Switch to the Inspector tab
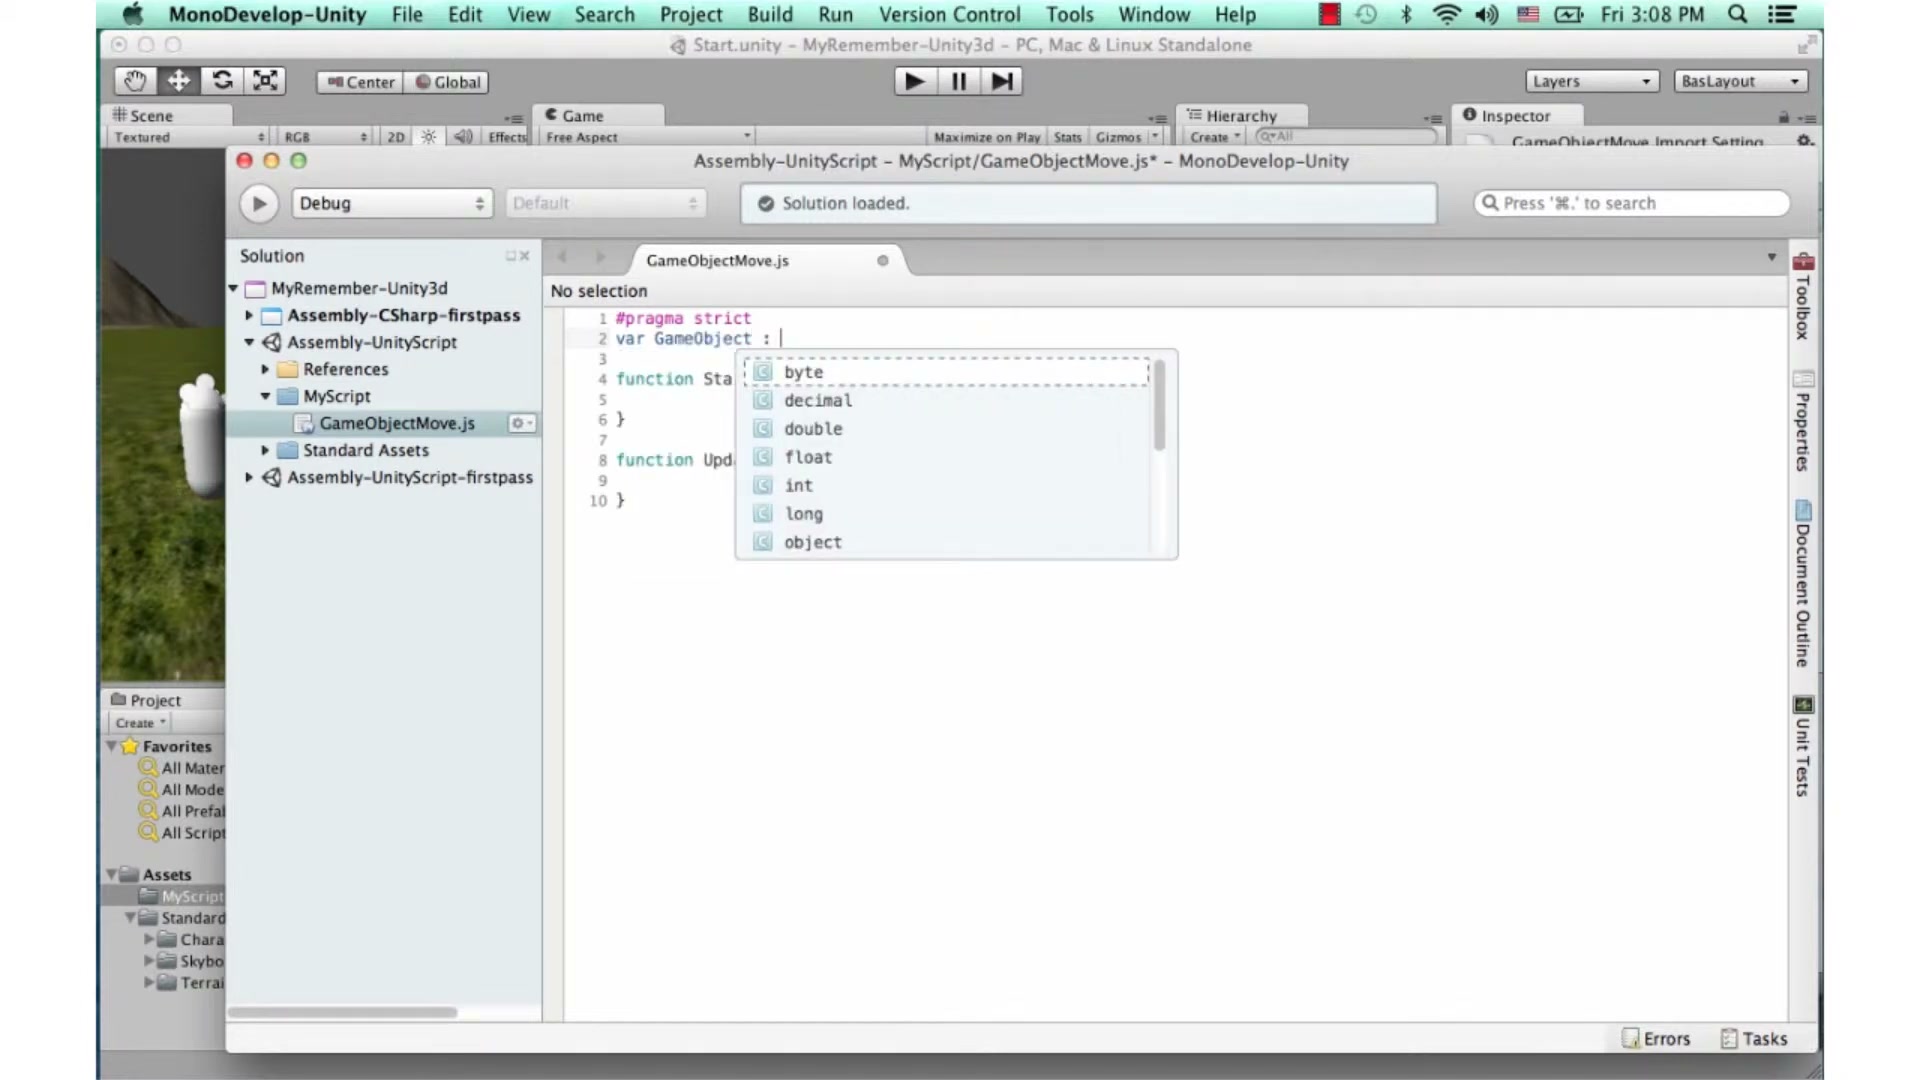 pyautogui.click(x=1515, y=116)
